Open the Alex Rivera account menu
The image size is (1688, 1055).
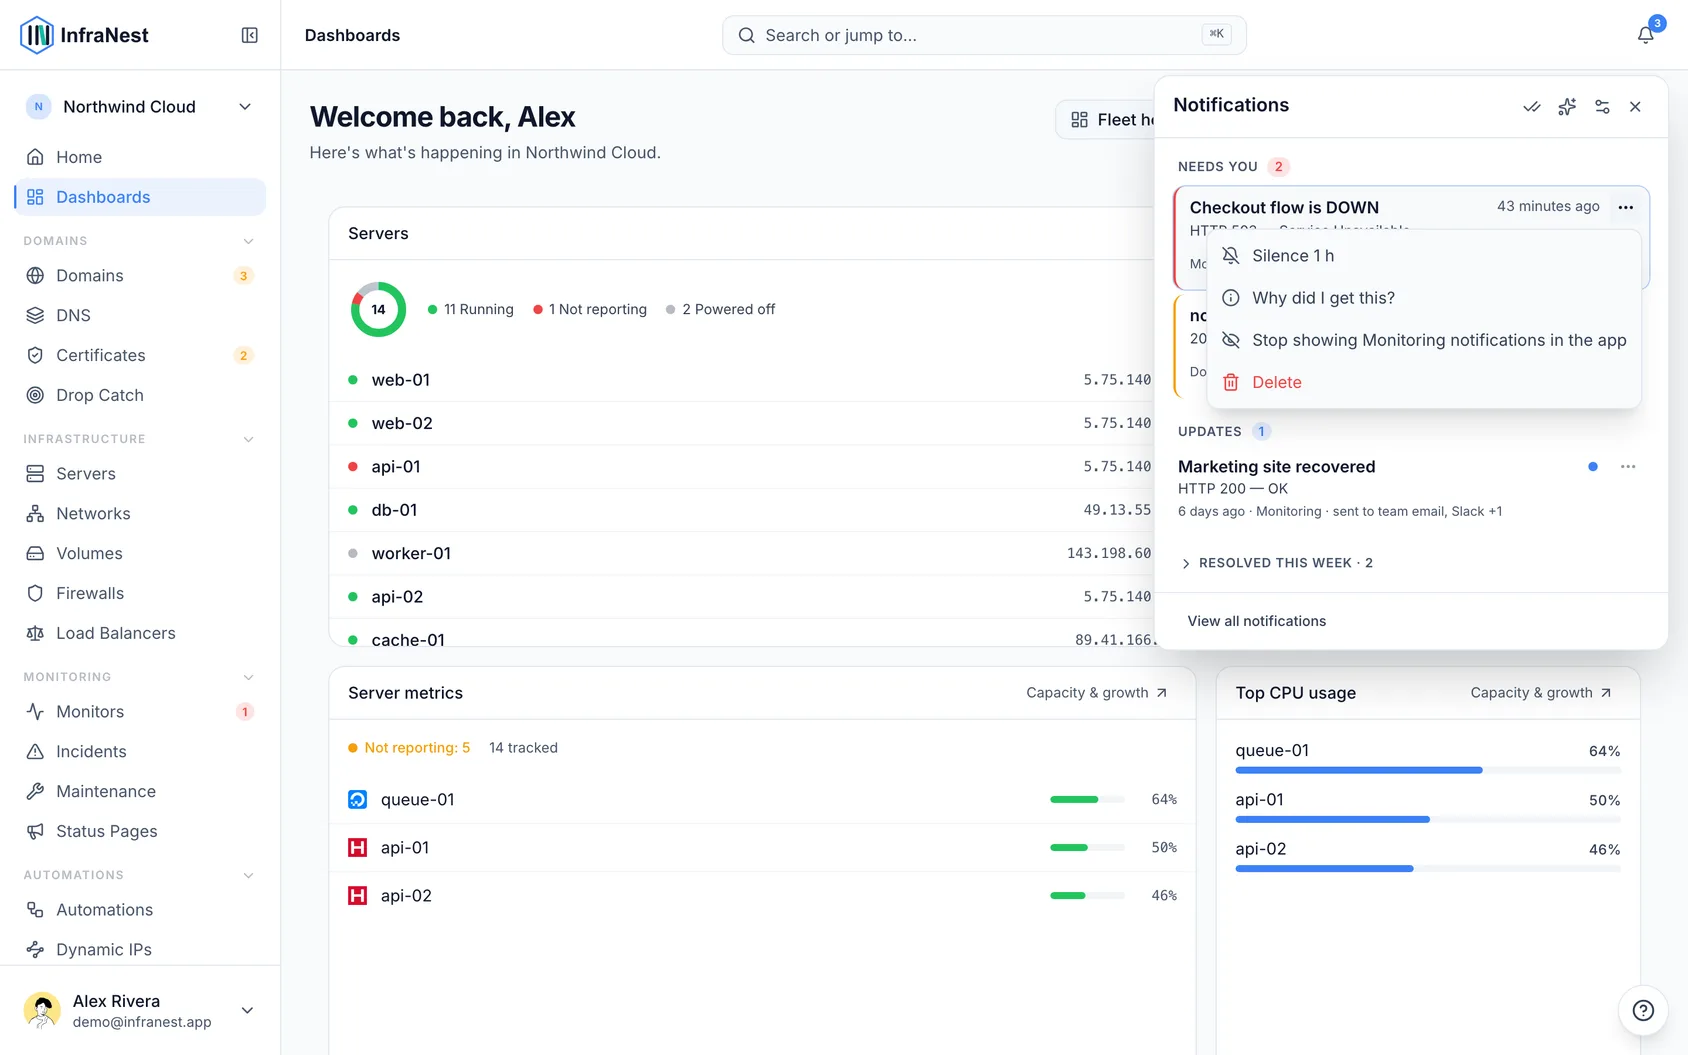[140, 1010]
